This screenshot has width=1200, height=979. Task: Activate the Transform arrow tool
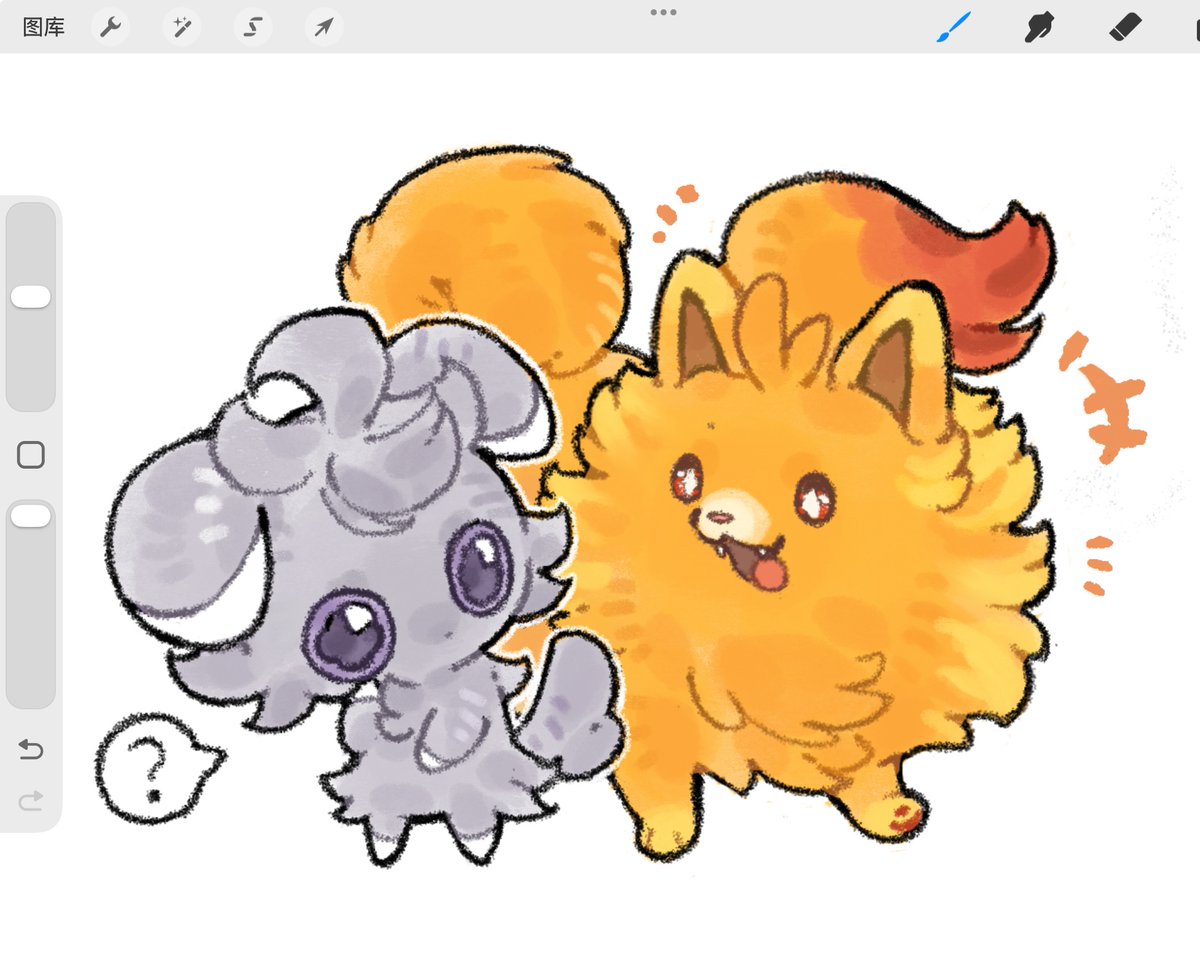coord(322,27)
